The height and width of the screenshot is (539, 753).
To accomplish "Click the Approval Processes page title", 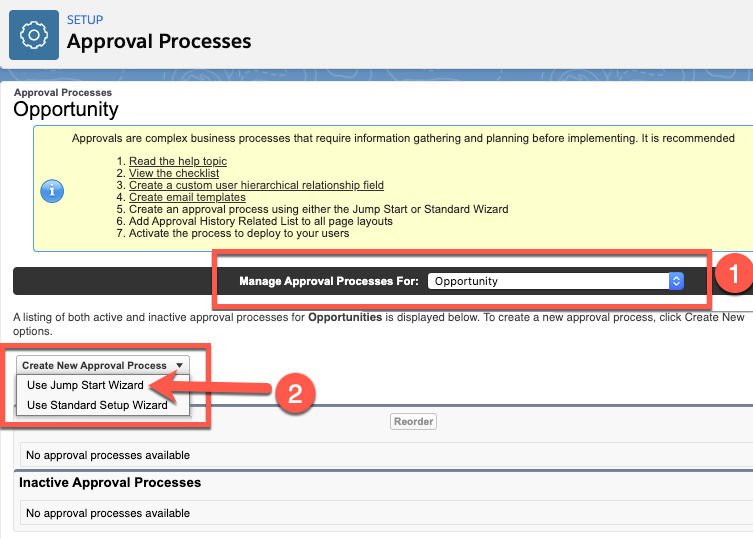I will pyautogui.click(x=159, y=41).
